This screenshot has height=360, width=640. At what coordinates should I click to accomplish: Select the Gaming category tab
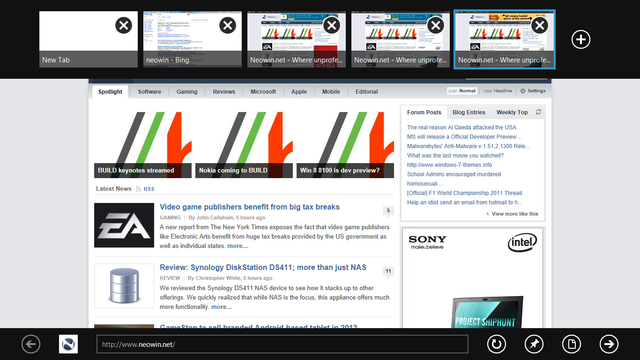[x=187, y=92]
